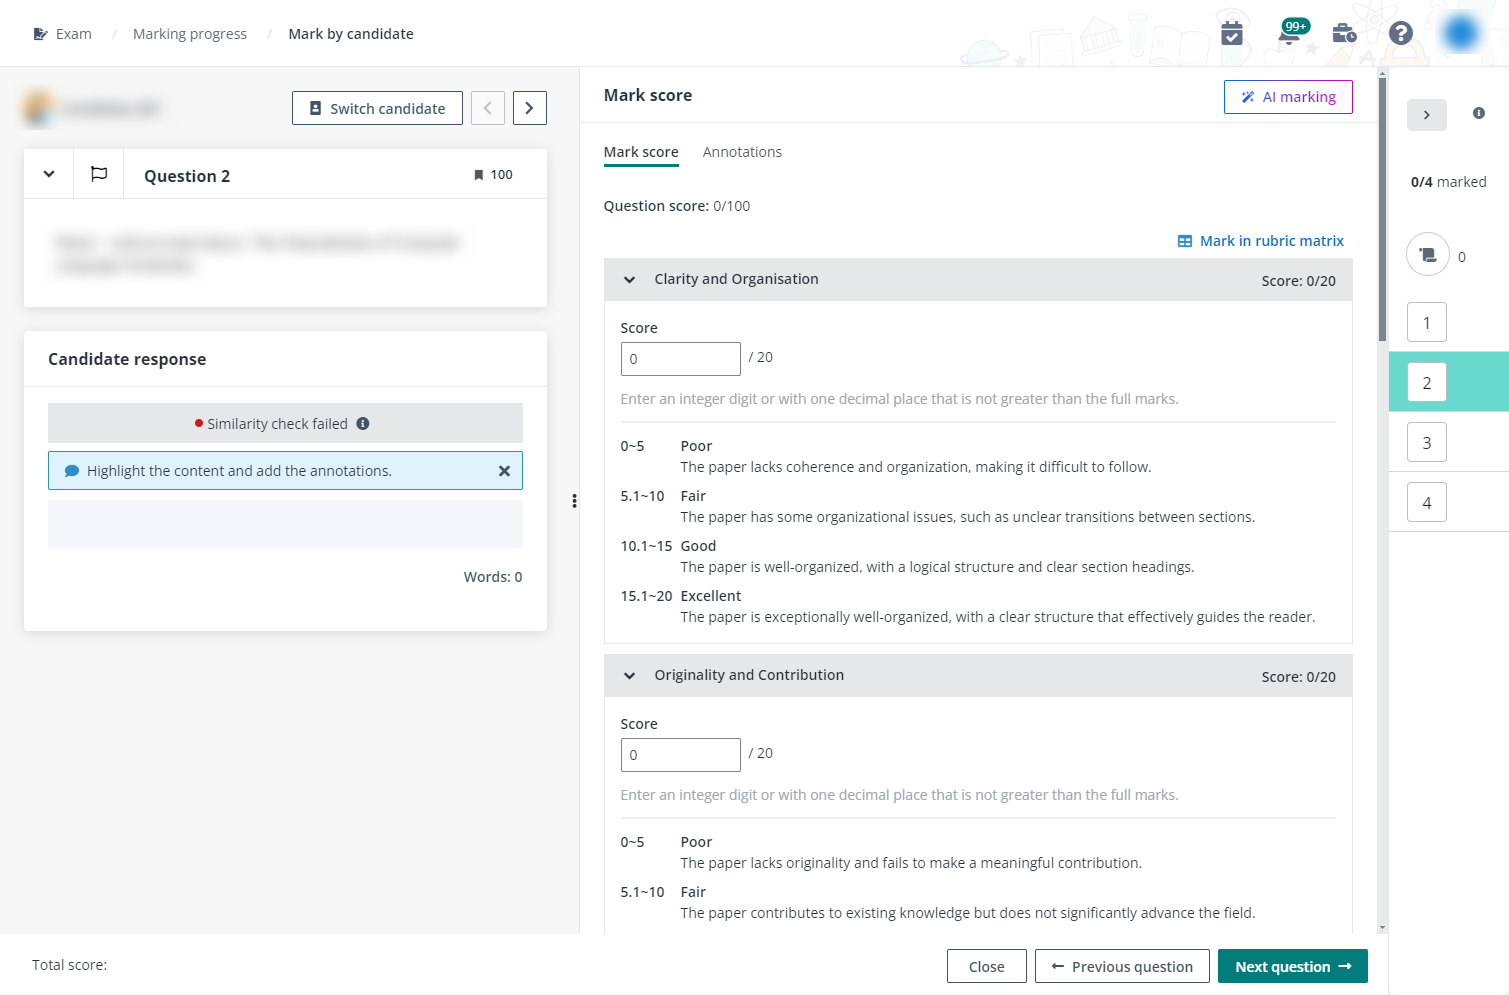Viewport: 1509px width, 995px height.
Task: Open notifications bell with 99+ badge
Action: 1289,34
